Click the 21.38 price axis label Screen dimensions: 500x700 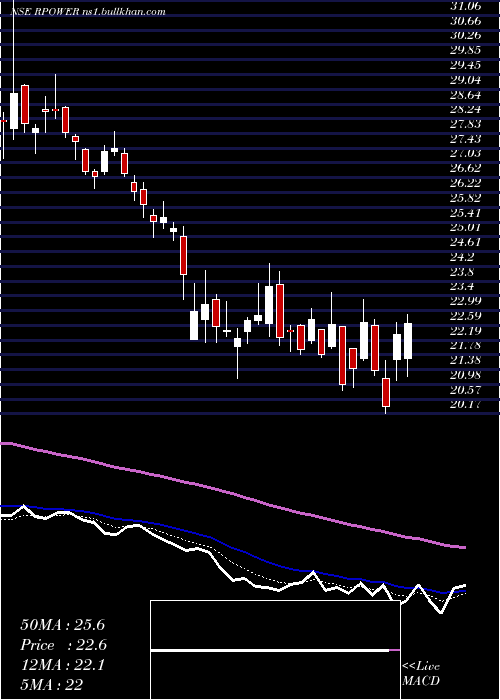tap(466, 360)
